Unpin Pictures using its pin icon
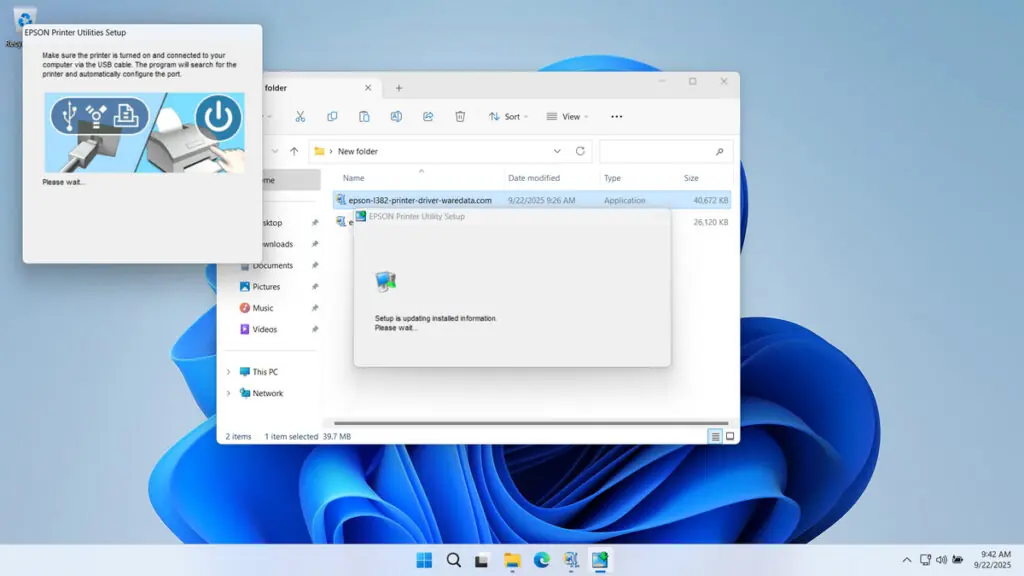This screenshot has height=576, width=1024. (x=315, y=287)
